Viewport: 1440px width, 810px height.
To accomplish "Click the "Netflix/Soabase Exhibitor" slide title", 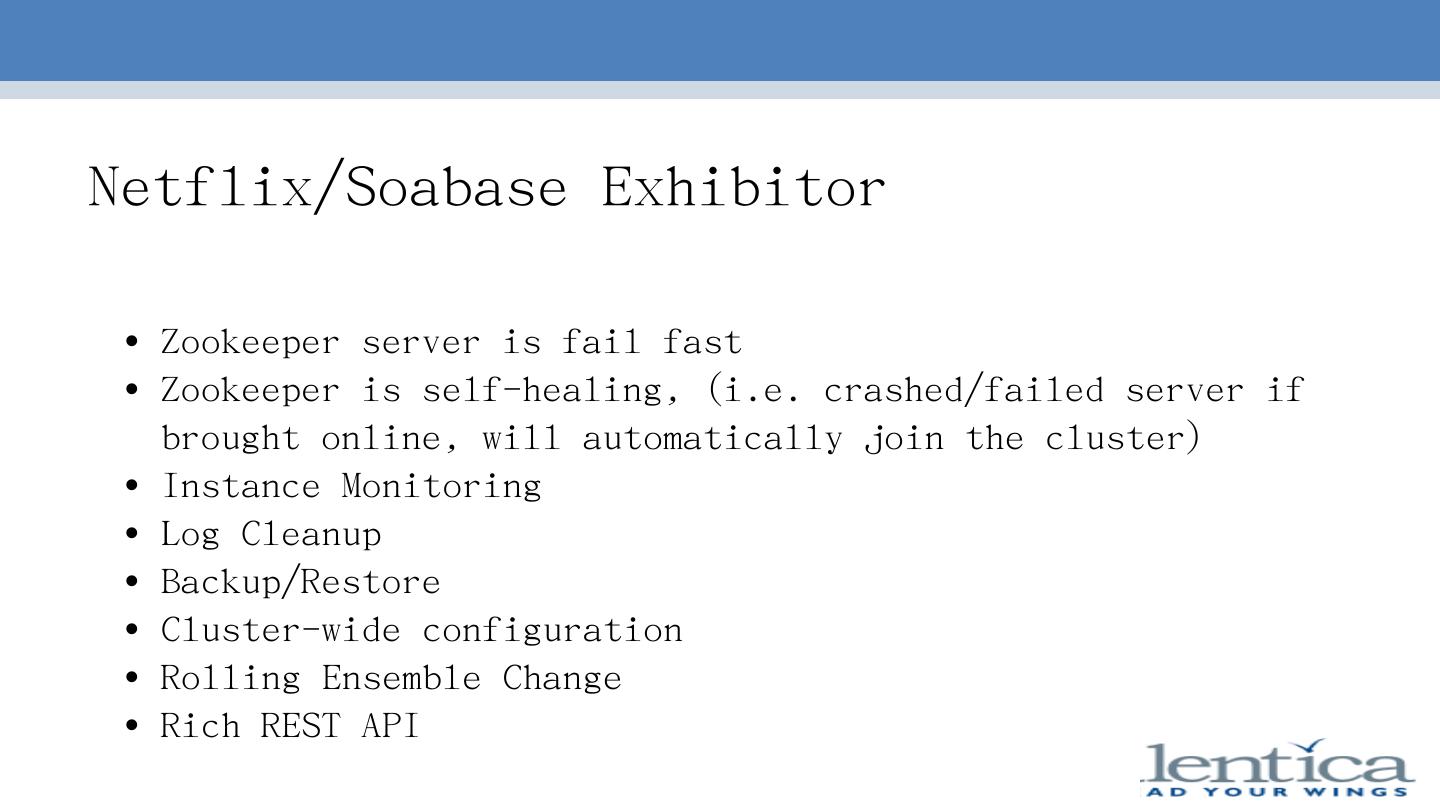I will (x=487, y=187).
